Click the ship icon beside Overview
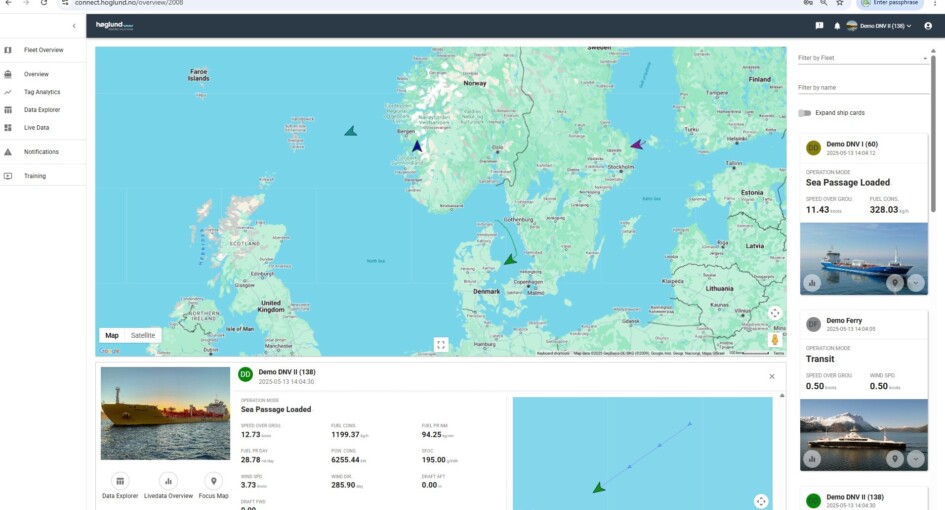 tap(8, 74)
